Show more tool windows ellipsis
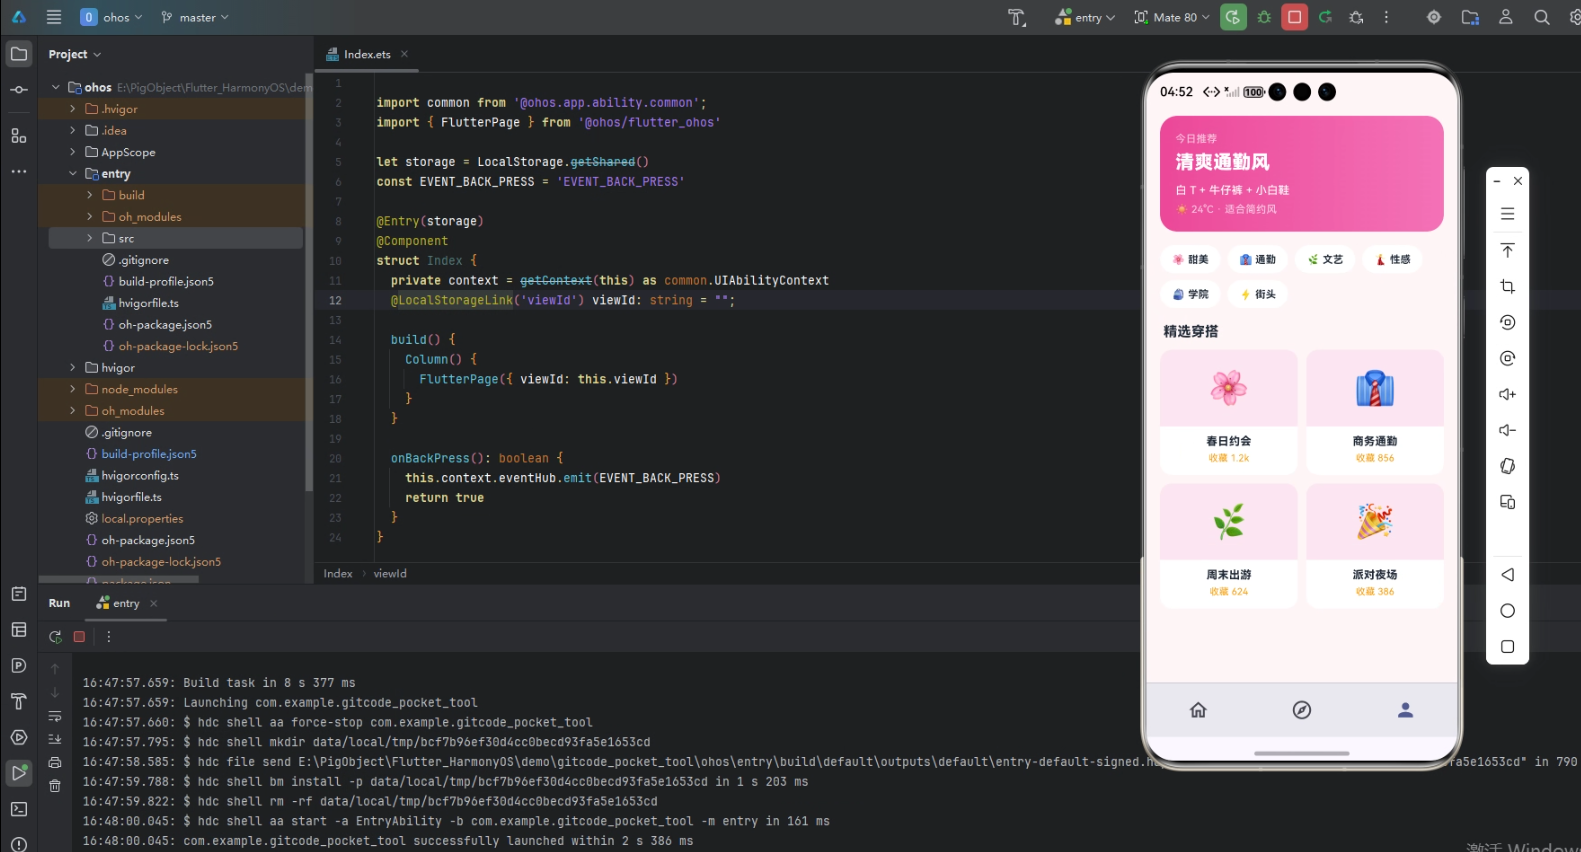This screenshot has width=1581, height=852. pos(19,171)
